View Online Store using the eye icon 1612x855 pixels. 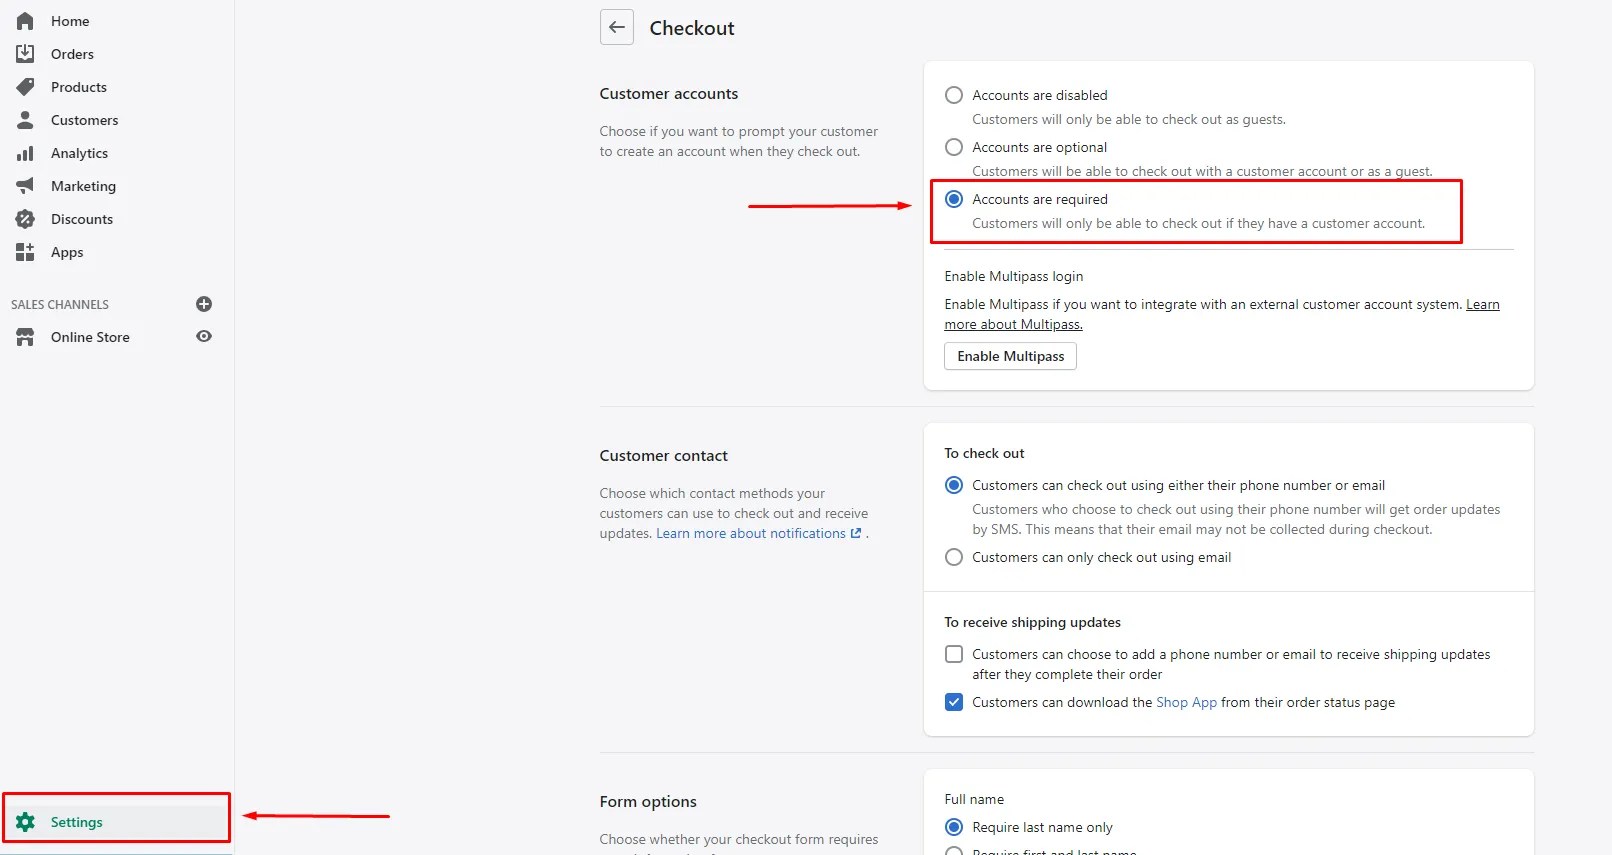(x=204, y=337)
